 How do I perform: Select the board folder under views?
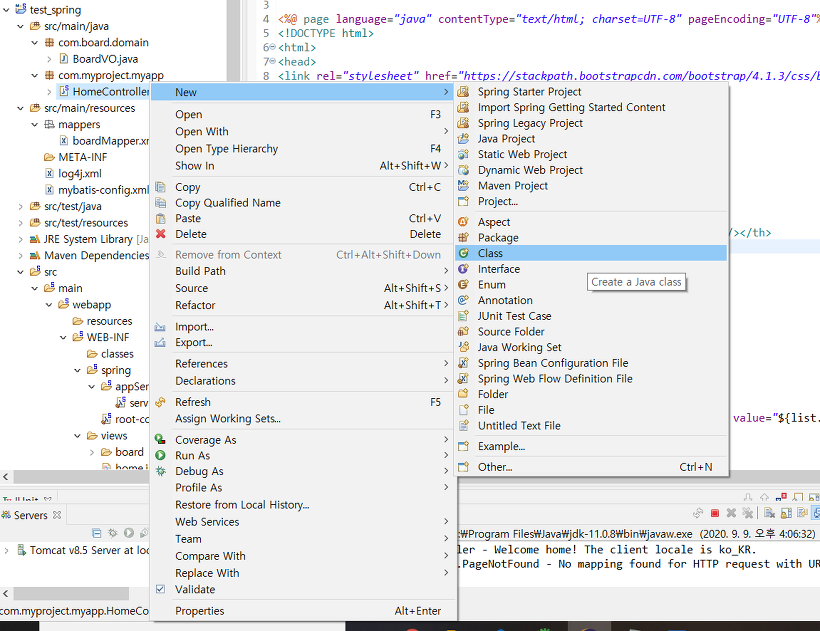[x=122, y=452]
